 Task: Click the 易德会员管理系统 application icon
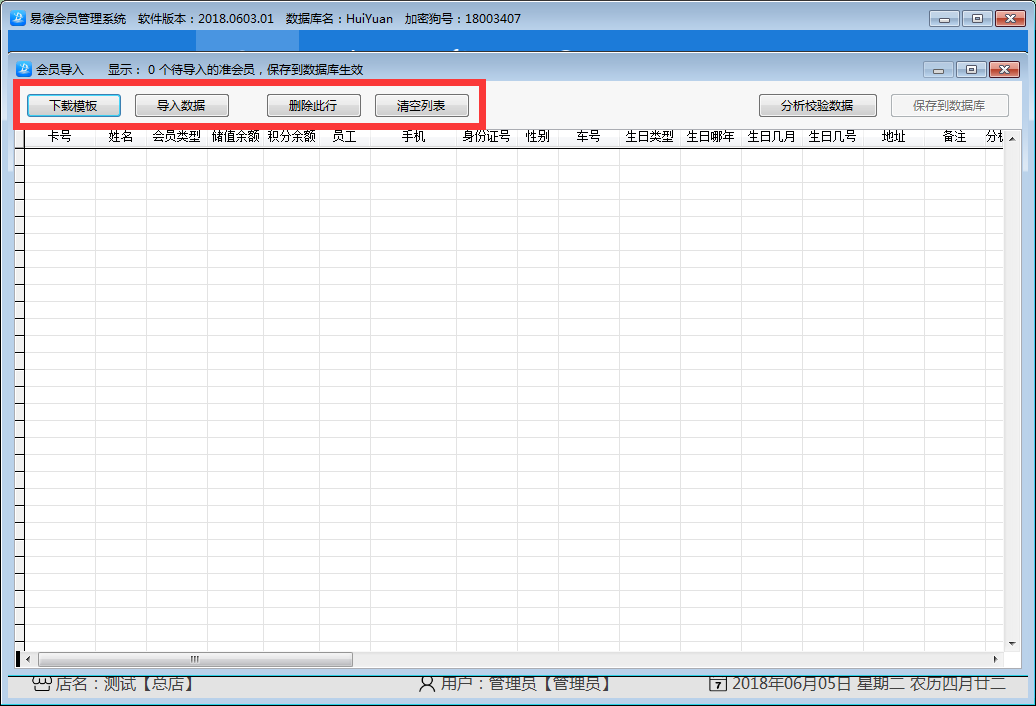[18, 18]
